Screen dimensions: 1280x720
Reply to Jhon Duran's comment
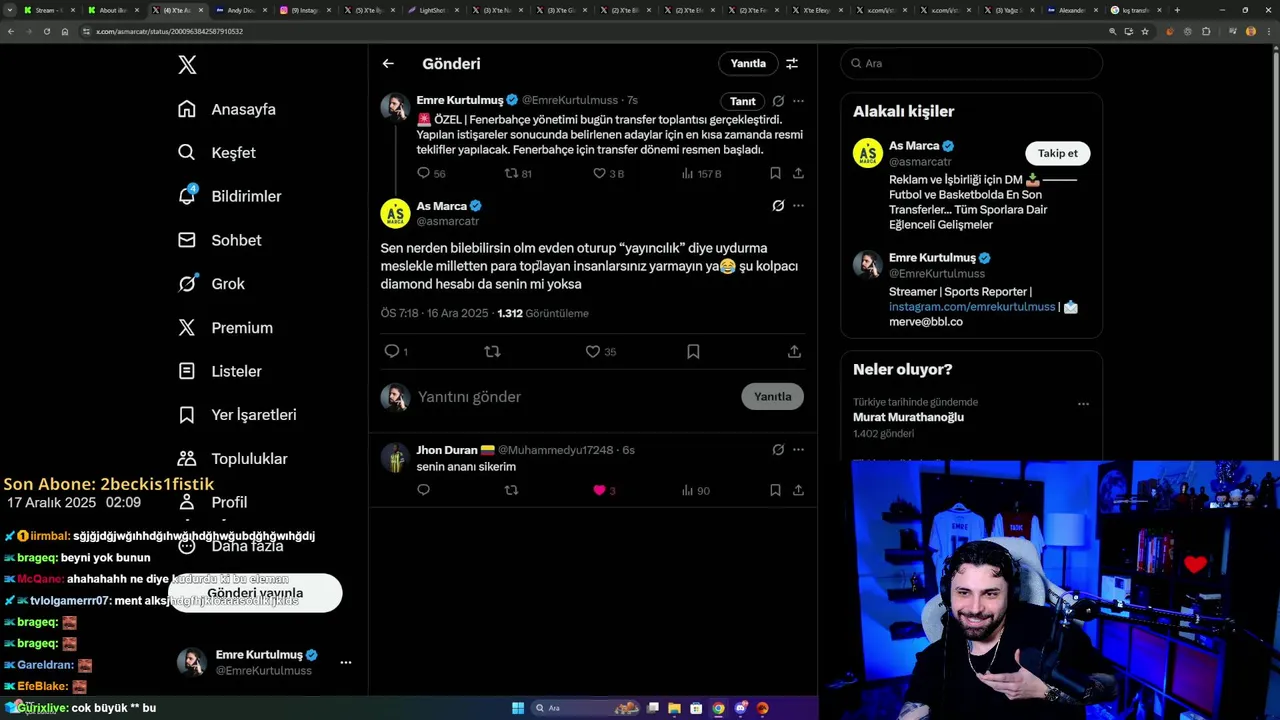click(423, 490)
